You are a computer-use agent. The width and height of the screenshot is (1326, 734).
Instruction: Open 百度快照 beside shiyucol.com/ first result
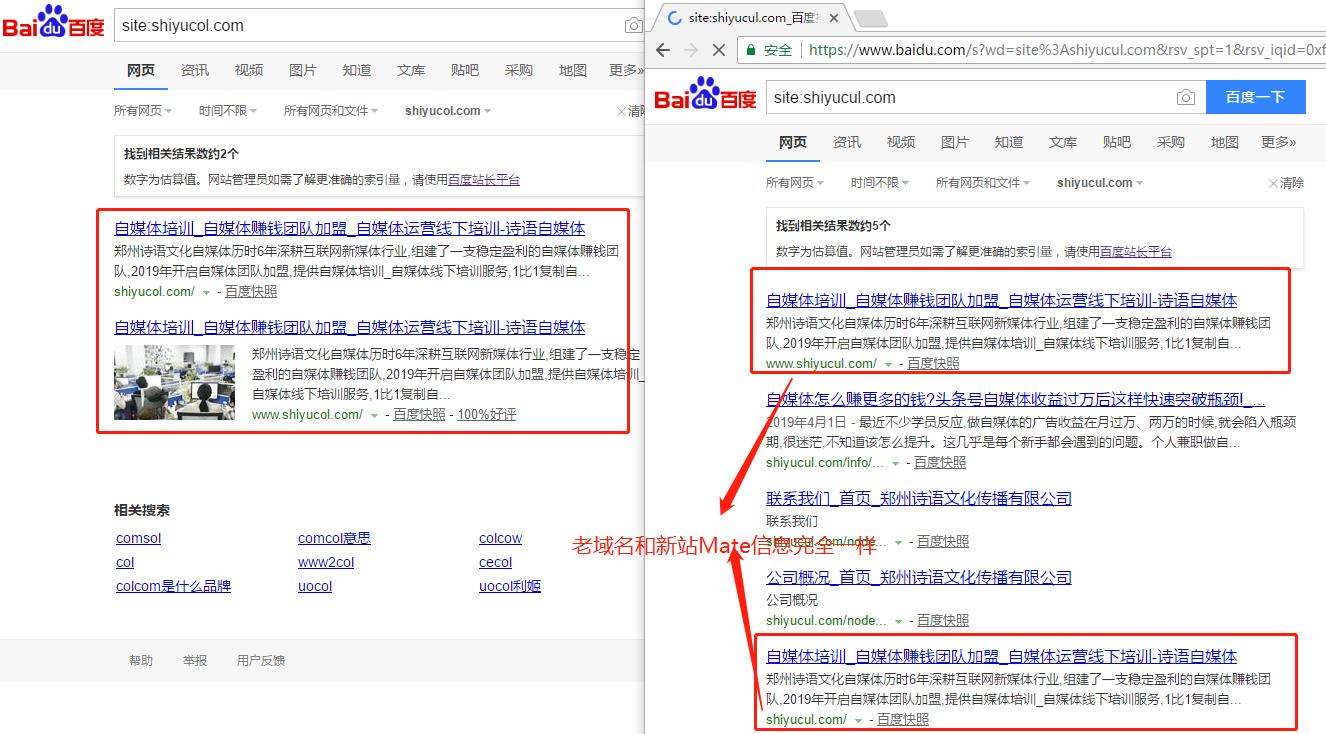pyautogui.click(x=251, y=292)
